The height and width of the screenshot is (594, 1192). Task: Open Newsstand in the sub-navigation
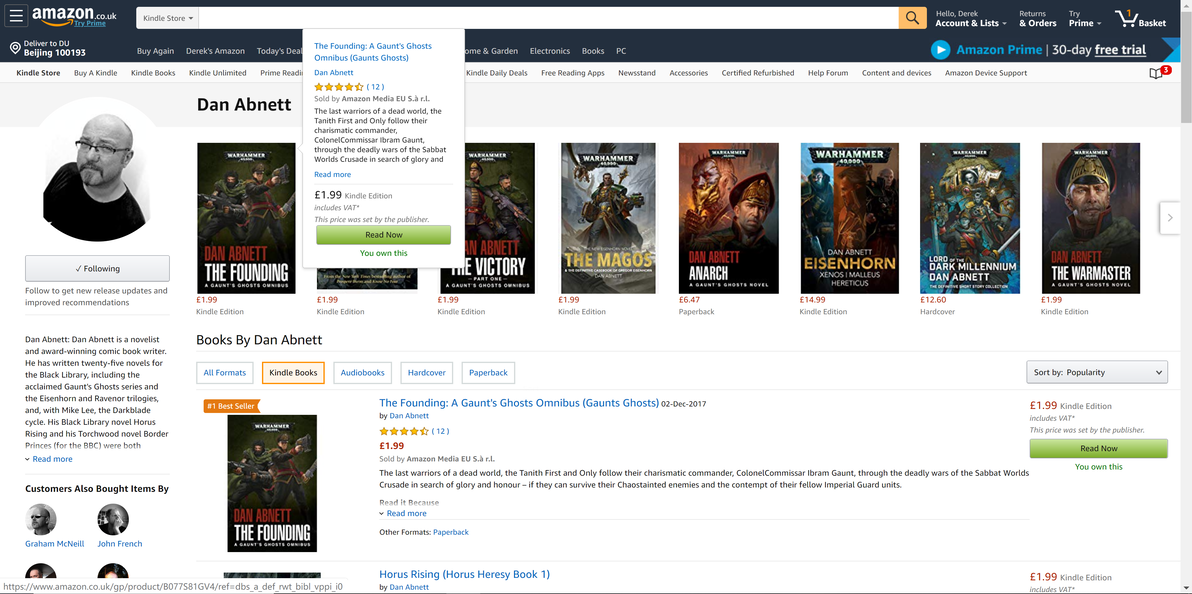pos(637,73)
